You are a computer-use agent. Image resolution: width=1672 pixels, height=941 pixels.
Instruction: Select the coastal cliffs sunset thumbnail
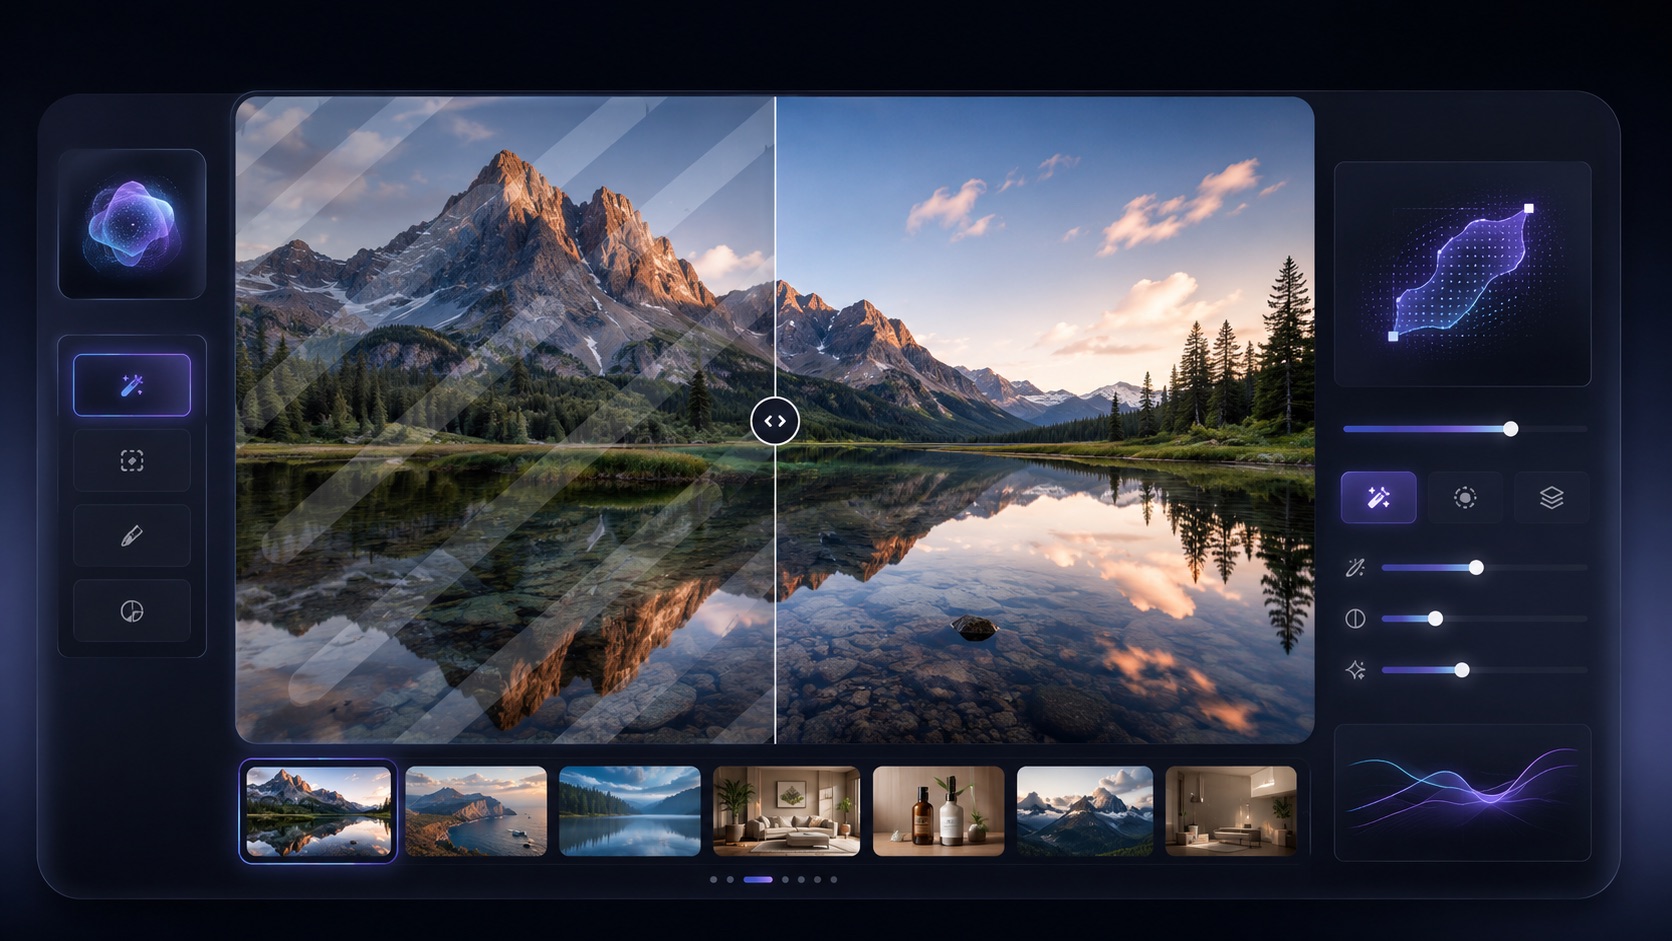(x=476, y=811)
